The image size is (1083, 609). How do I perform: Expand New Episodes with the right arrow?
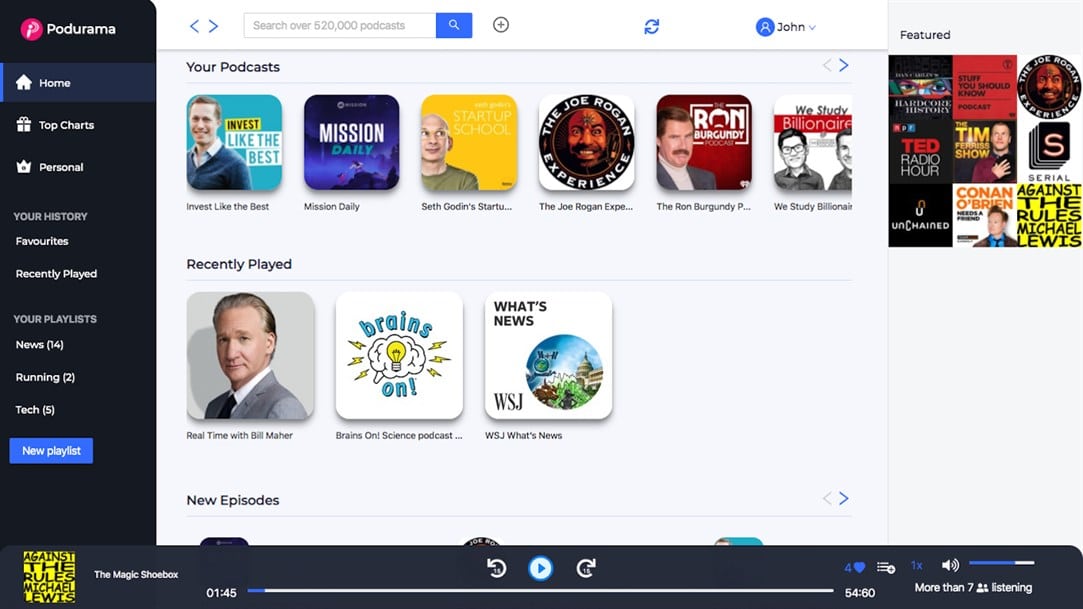843,497
